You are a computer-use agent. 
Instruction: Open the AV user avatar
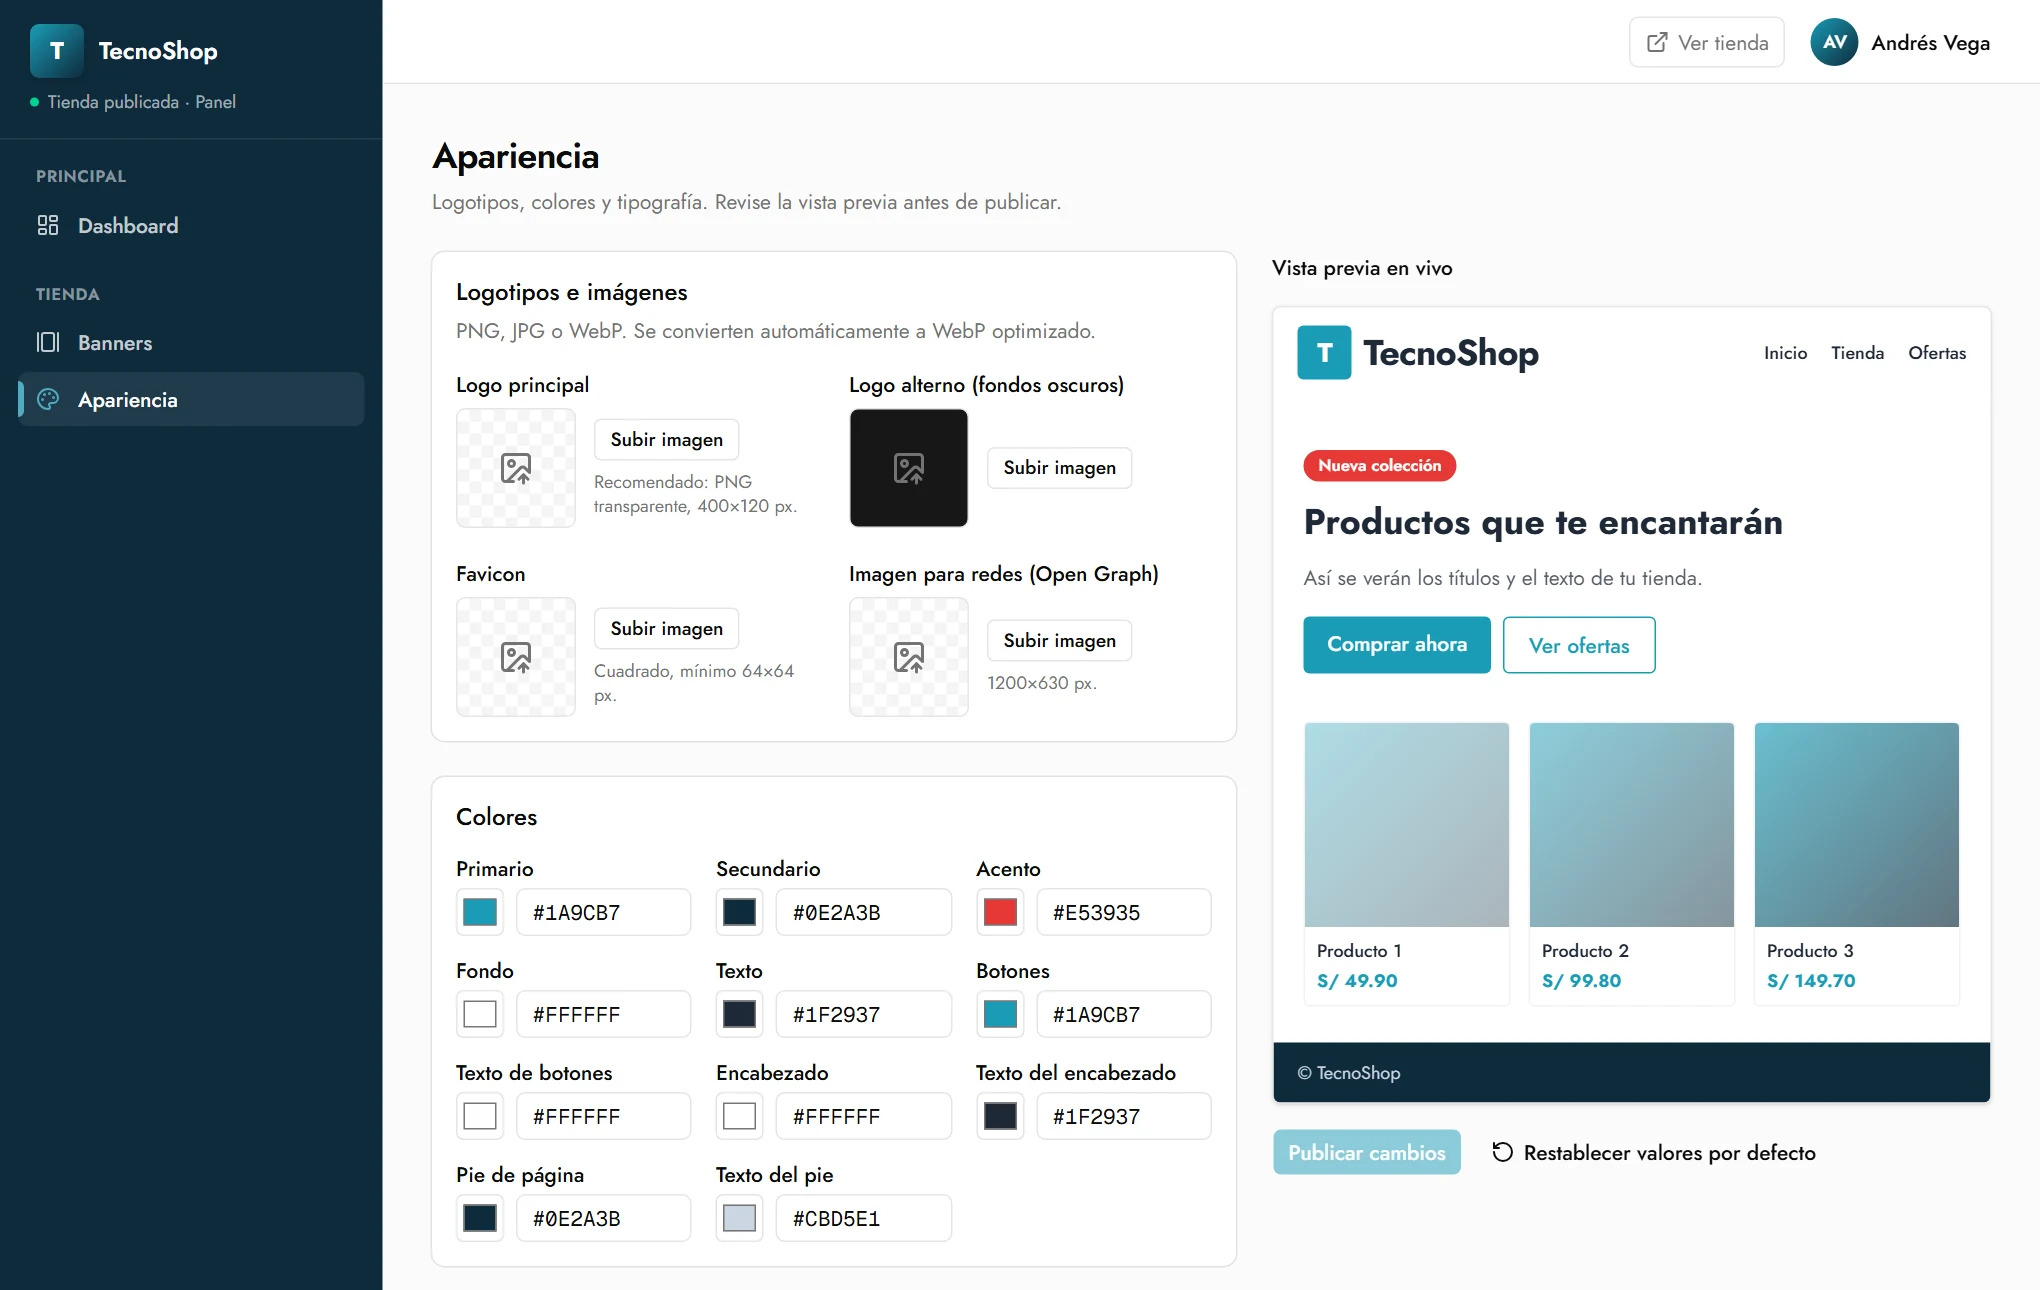point(1834,42)
